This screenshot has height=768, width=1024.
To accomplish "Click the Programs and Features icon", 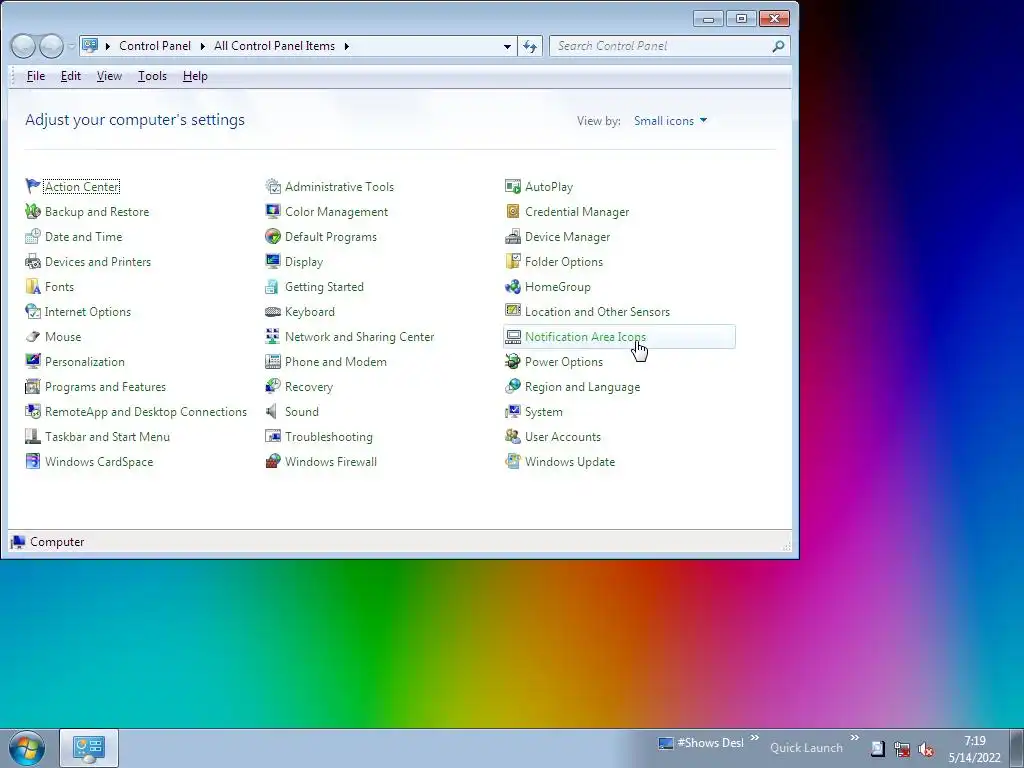I will [33, 387].
